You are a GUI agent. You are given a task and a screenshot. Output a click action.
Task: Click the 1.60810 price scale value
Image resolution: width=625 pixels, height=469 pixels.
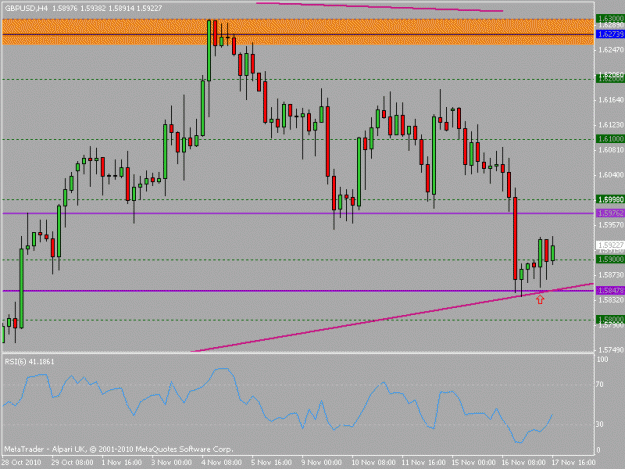point(611,150)
